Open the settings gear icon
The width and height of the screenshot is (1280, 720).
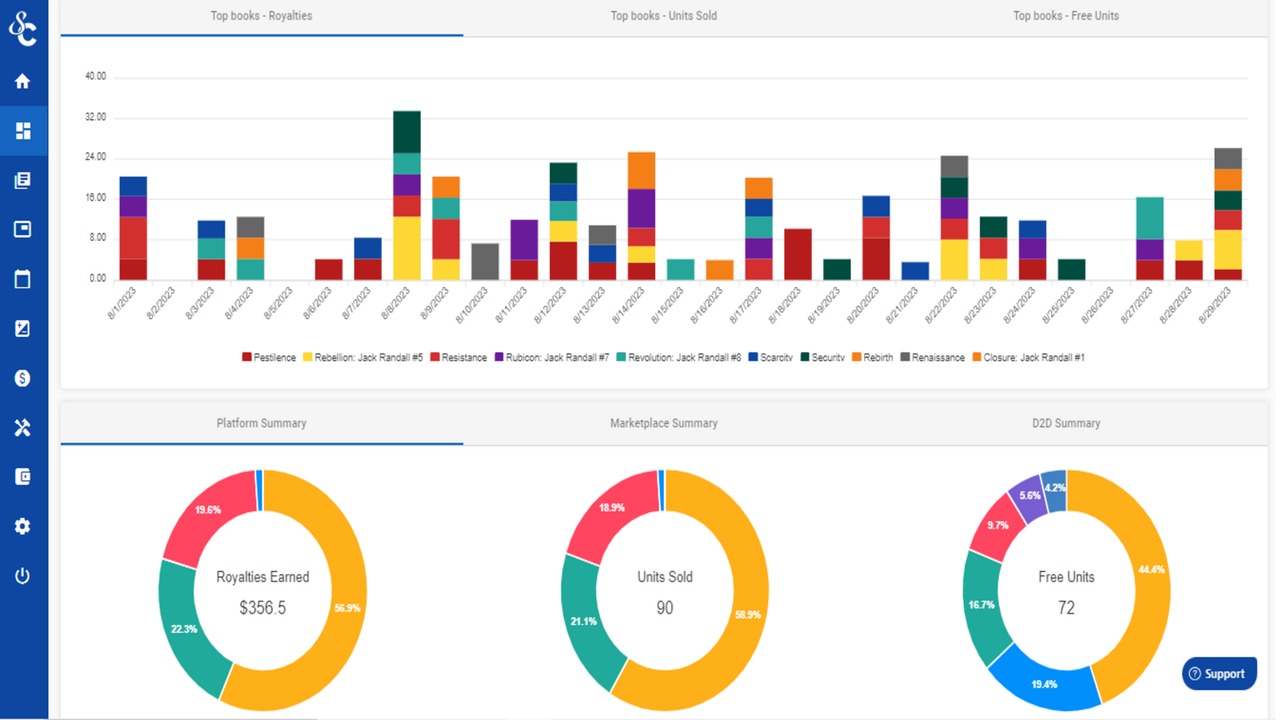[23, 526]
